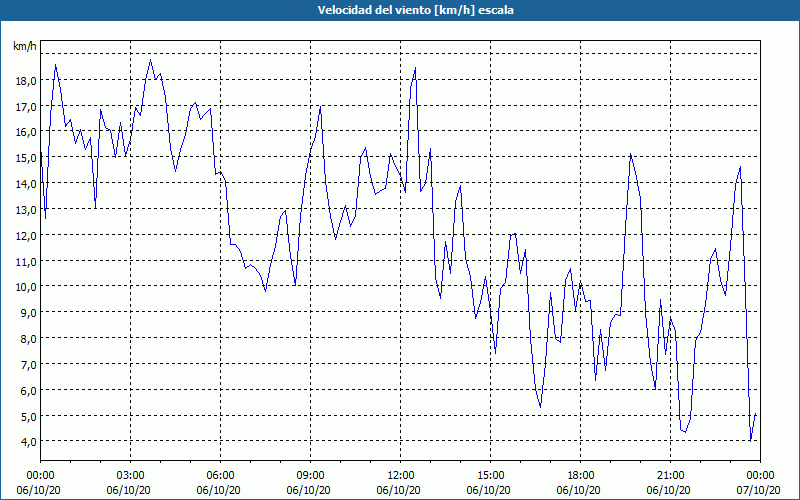Viewport: 800px width, 500px height.
Task: Click the 12:00 time axis label
Action: (x=401, y=476)
